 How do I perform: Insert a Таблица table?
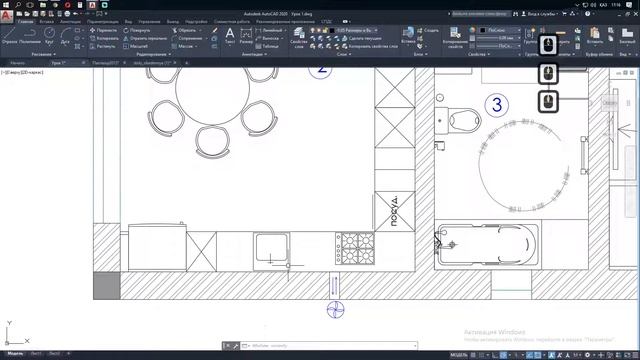(x=267, y=46)
